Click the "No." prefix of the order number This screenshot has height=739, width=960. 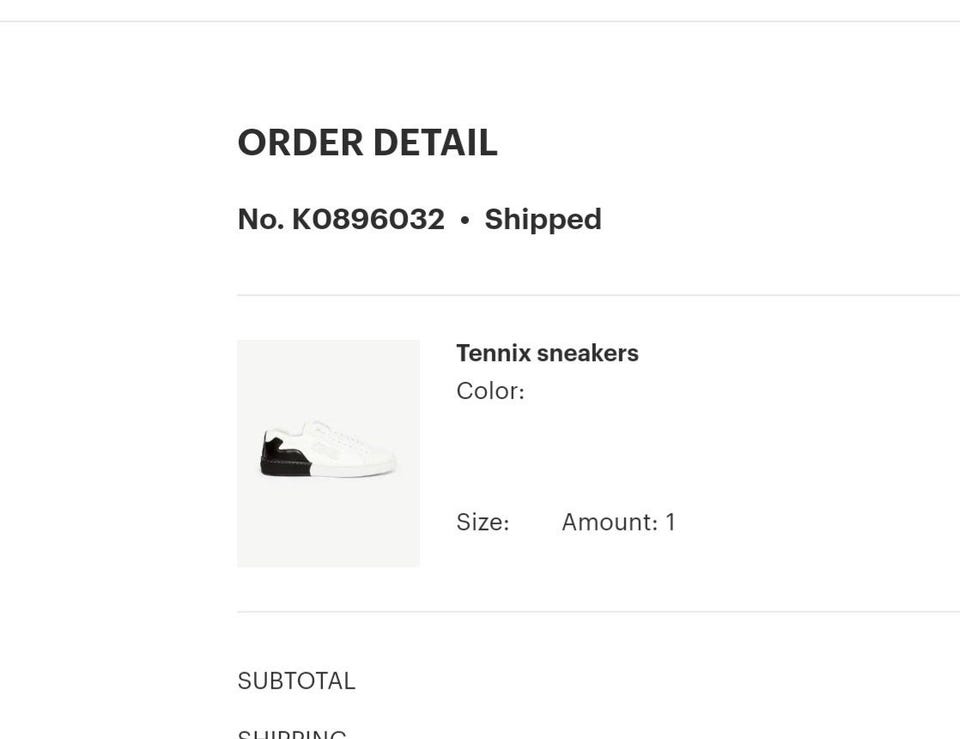pyautogui.click(x=260, y=219)
